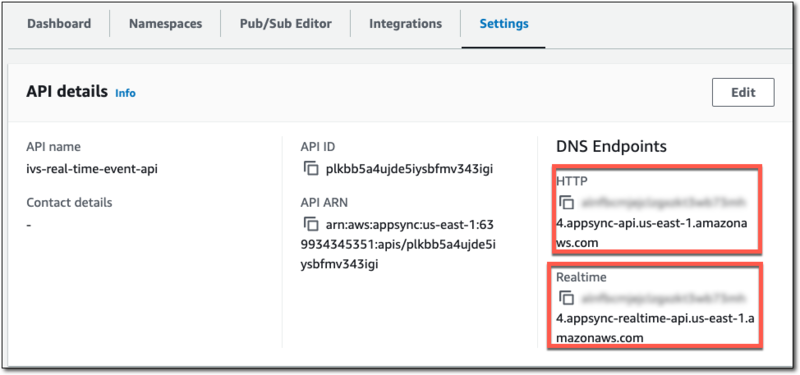Open the Pub/Sub Editor tab
The height and width of the screenshot is (375, 800).
pyautogui.click(x=286, y=23)
